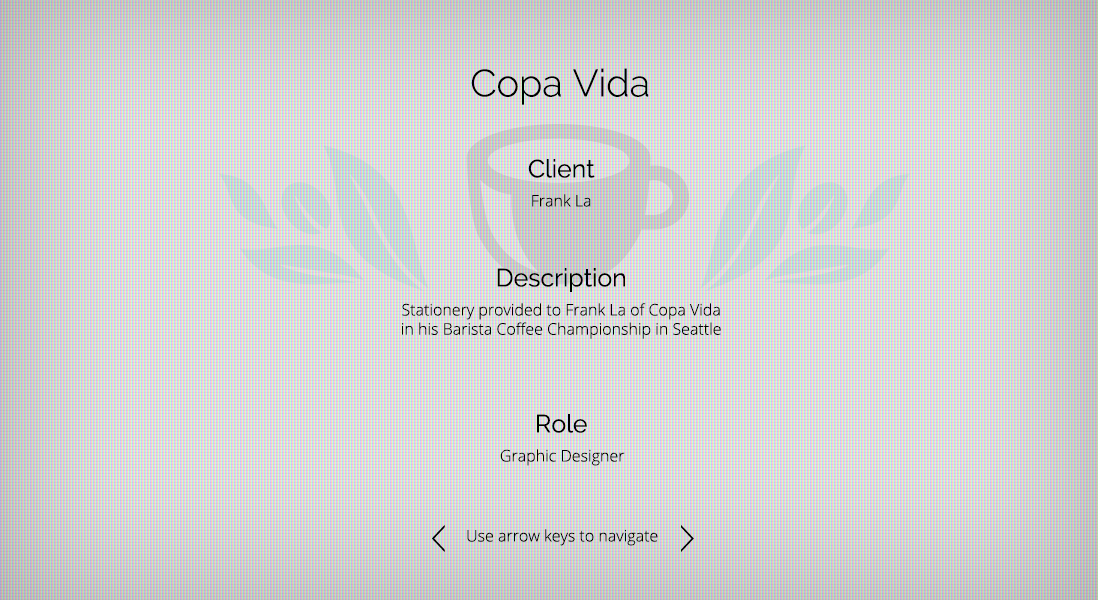Click the "Use arrow keys to navigate" hint
Viewport: 1098px width, 600px height.
point(562,537)
